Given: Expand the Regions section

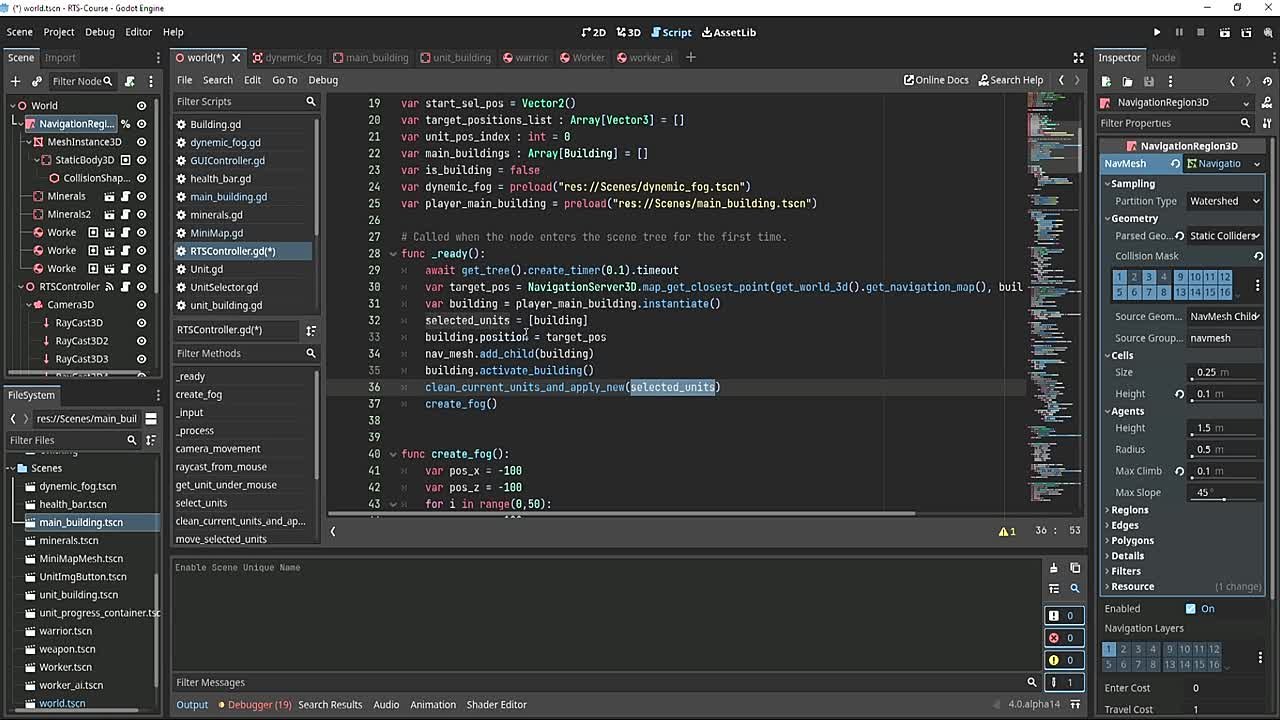Looking at the screenshot, I should coord(1127,510).
